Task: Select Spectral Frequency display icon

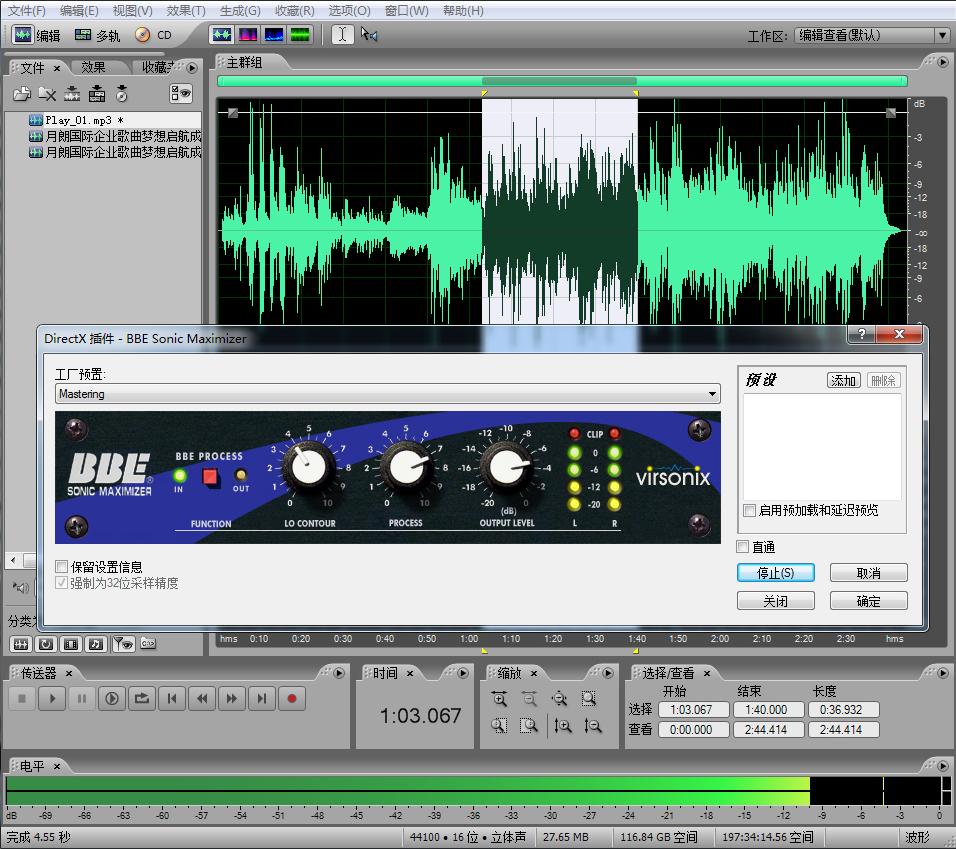Action: pos(248,35)
